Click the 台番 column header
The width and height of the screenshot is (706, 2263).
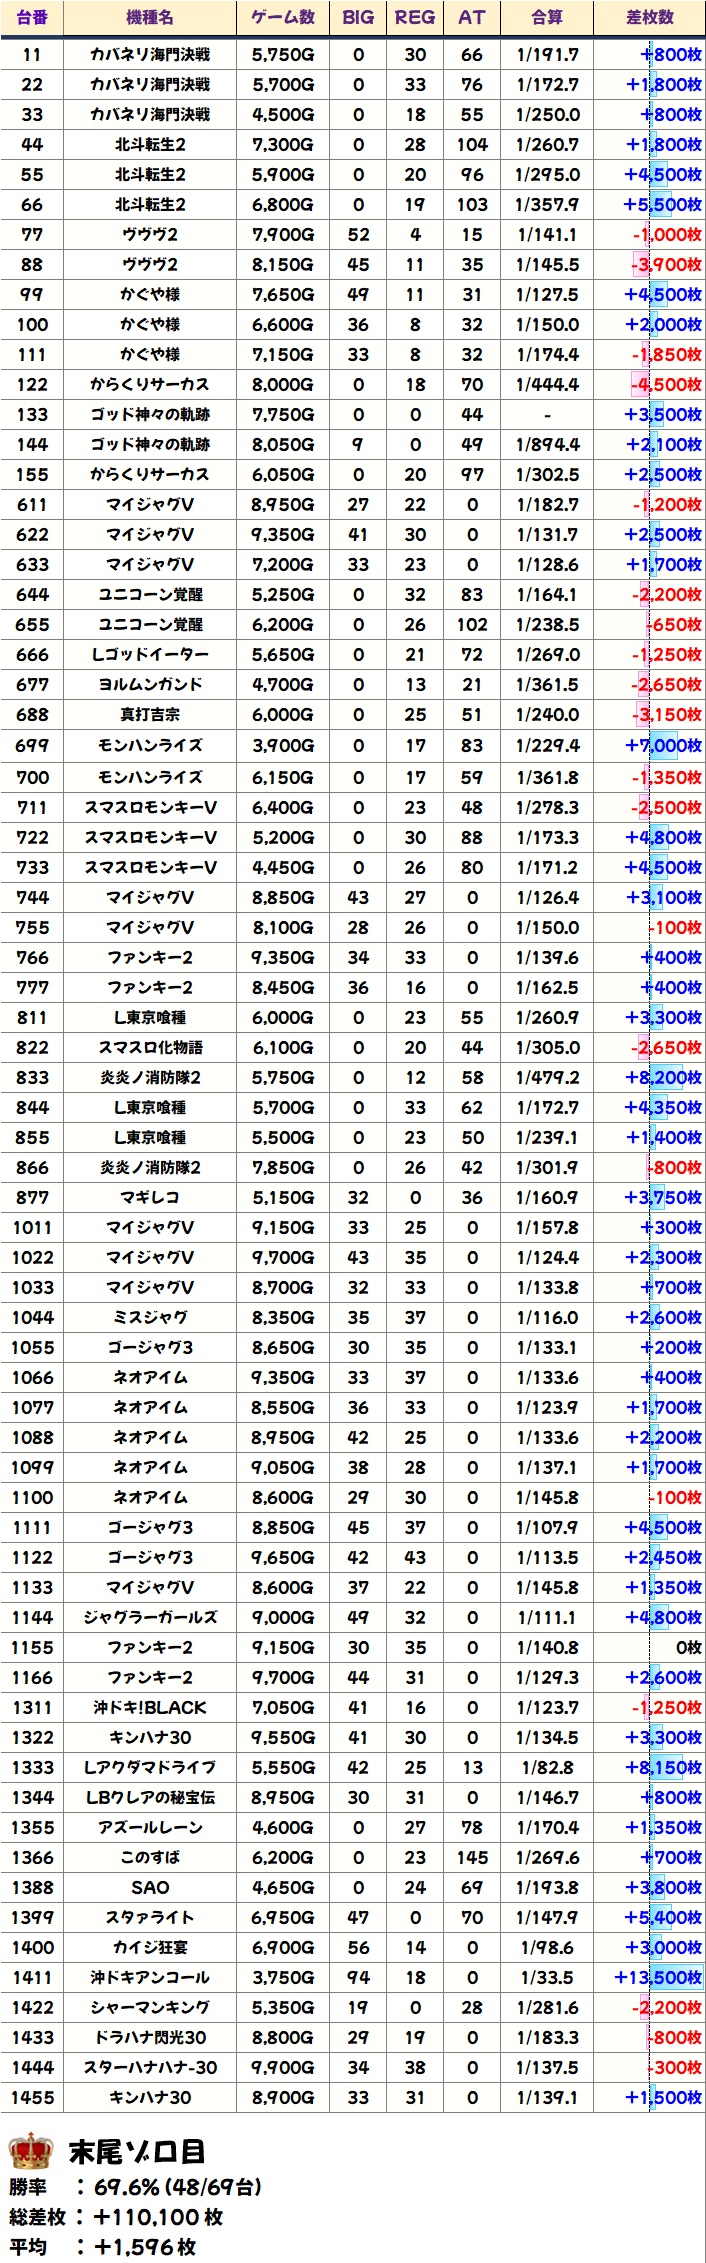point(32,17)
